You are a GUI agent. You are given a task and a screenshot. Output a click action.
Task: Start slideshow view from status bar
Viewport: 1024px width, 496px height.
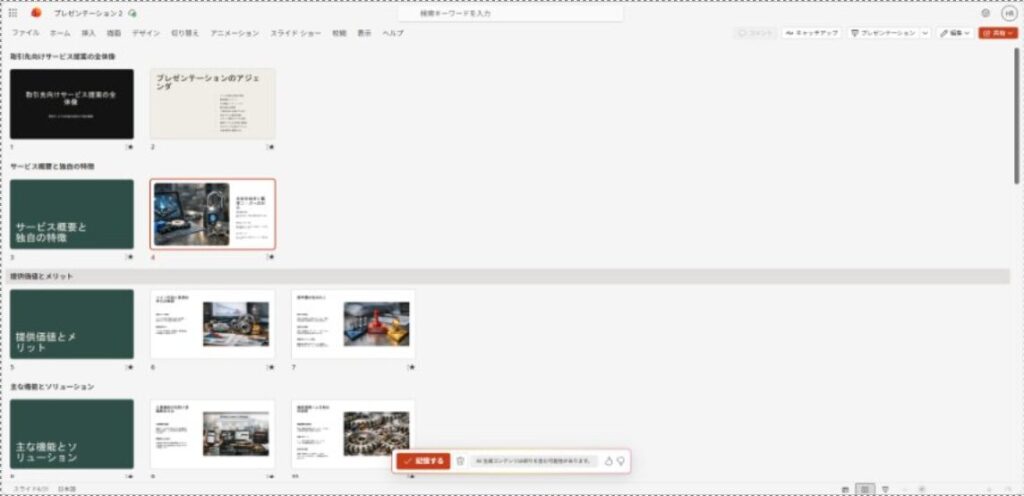[x=885, y=488]
